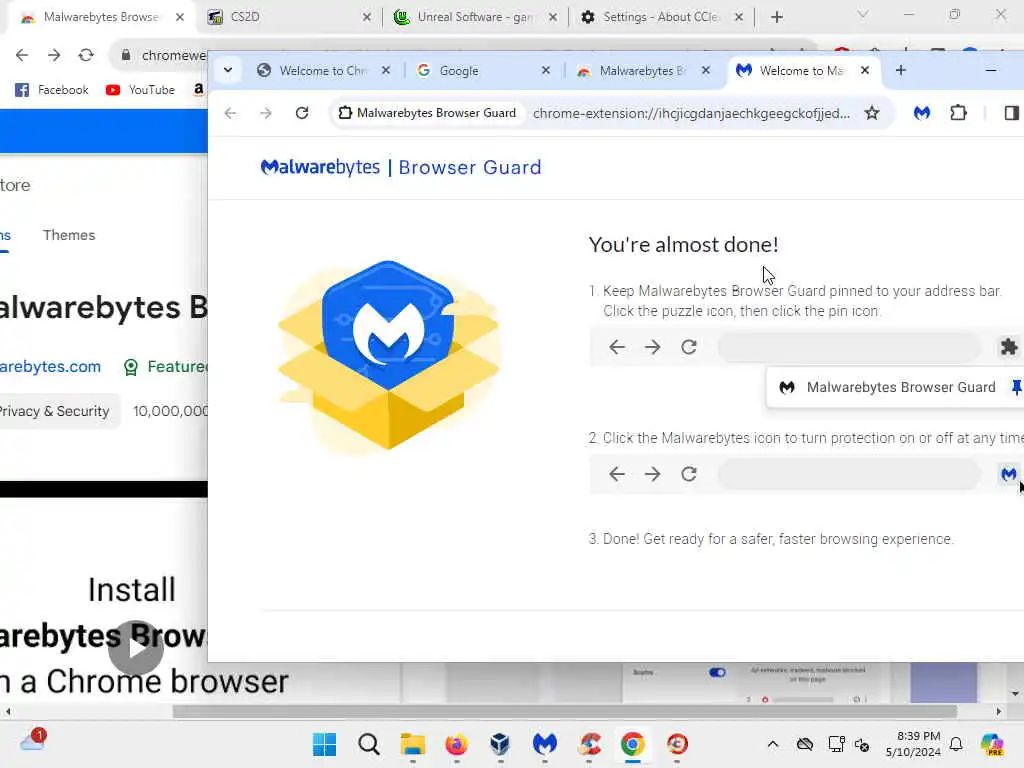Viewport: 1024px width, 768px height.
Task: Open tab search chevron in back window
Action: pos(863,14)
